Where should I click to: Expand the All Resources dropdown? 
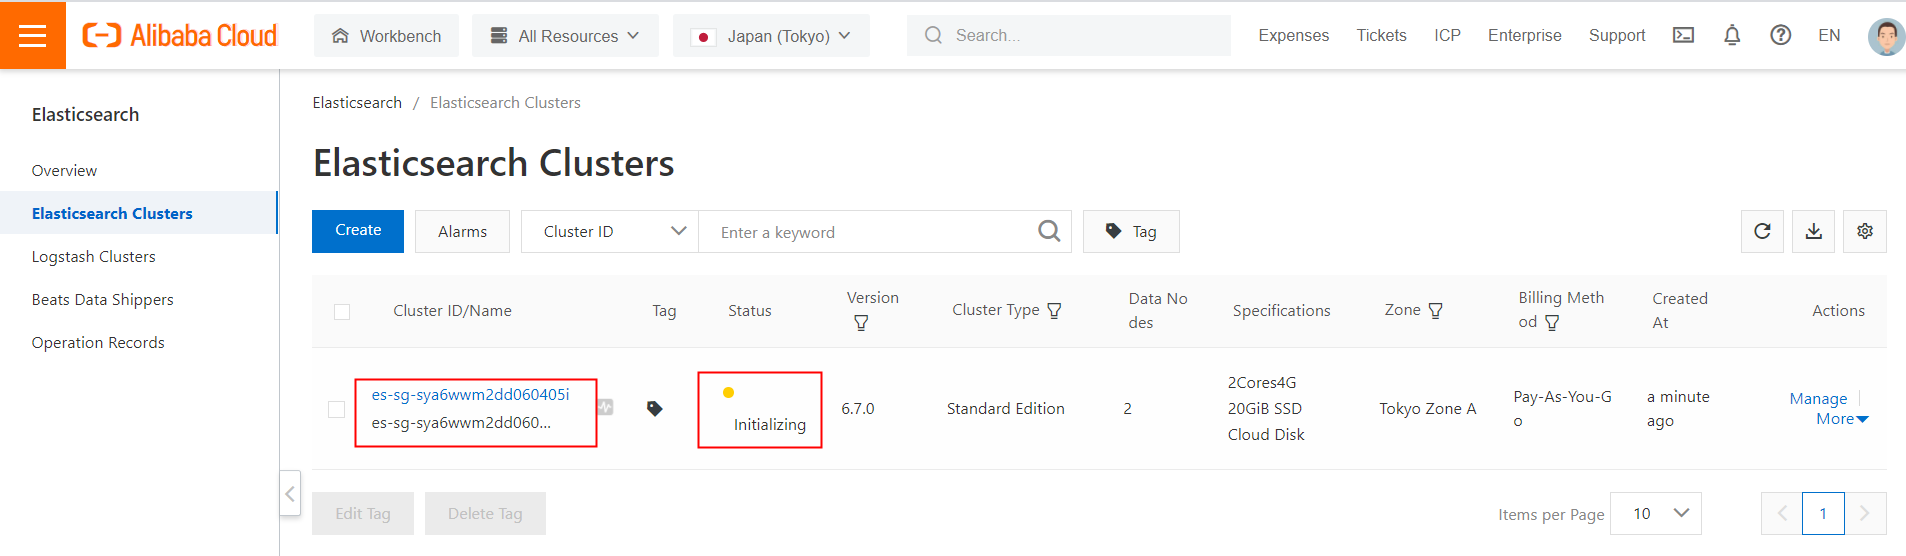(x=565, y=36)
